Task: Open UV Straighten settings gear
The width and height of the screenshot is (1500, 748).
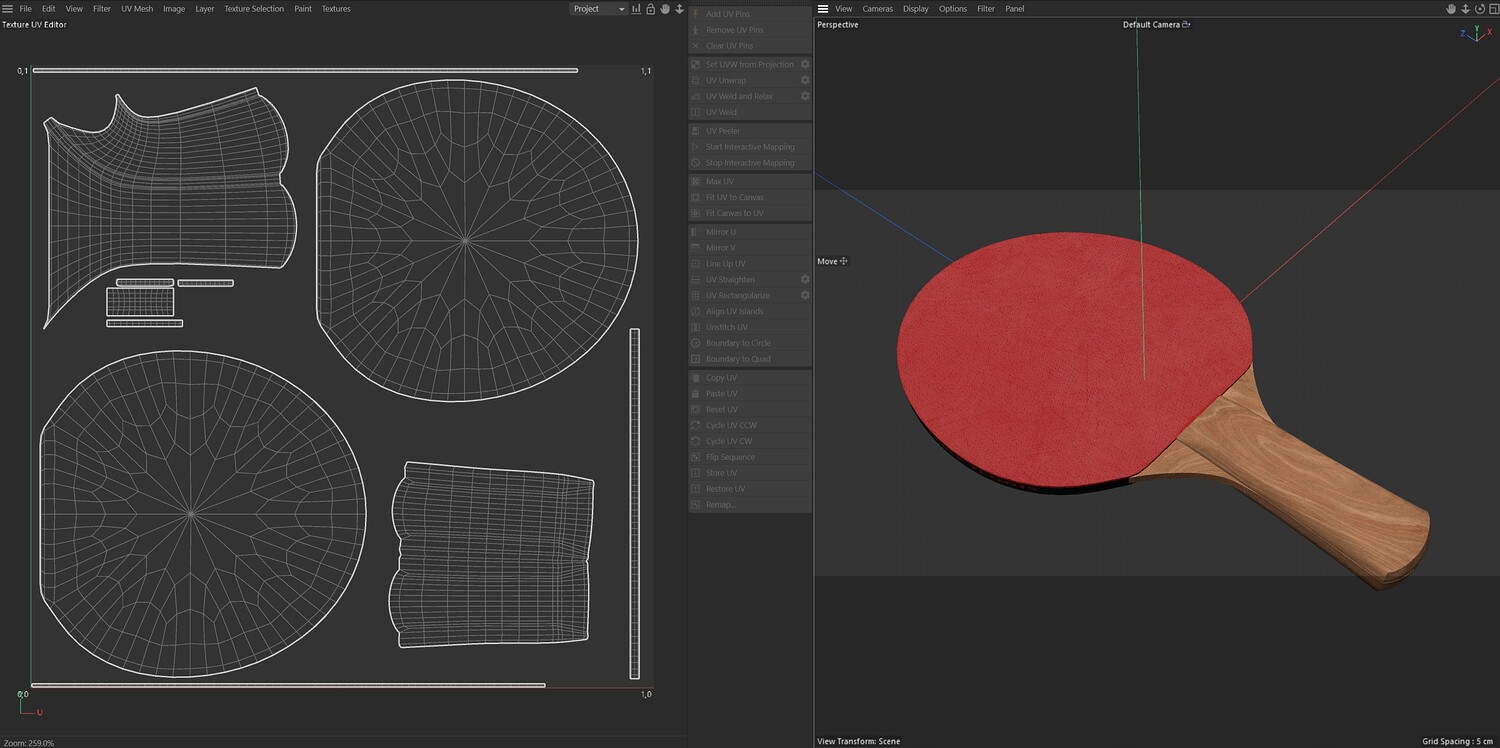Action: 805,280
